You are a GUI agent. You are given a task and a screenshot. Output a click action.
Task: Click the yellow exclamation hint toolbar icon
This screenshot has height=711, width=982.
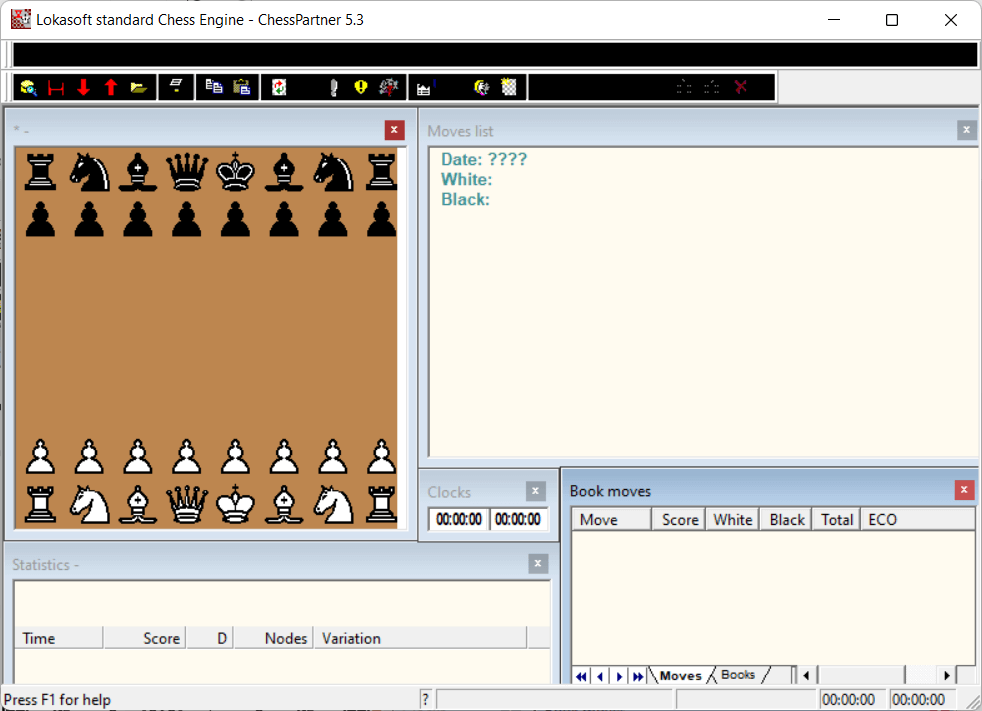pyautogui.click(x=361, y=87)
